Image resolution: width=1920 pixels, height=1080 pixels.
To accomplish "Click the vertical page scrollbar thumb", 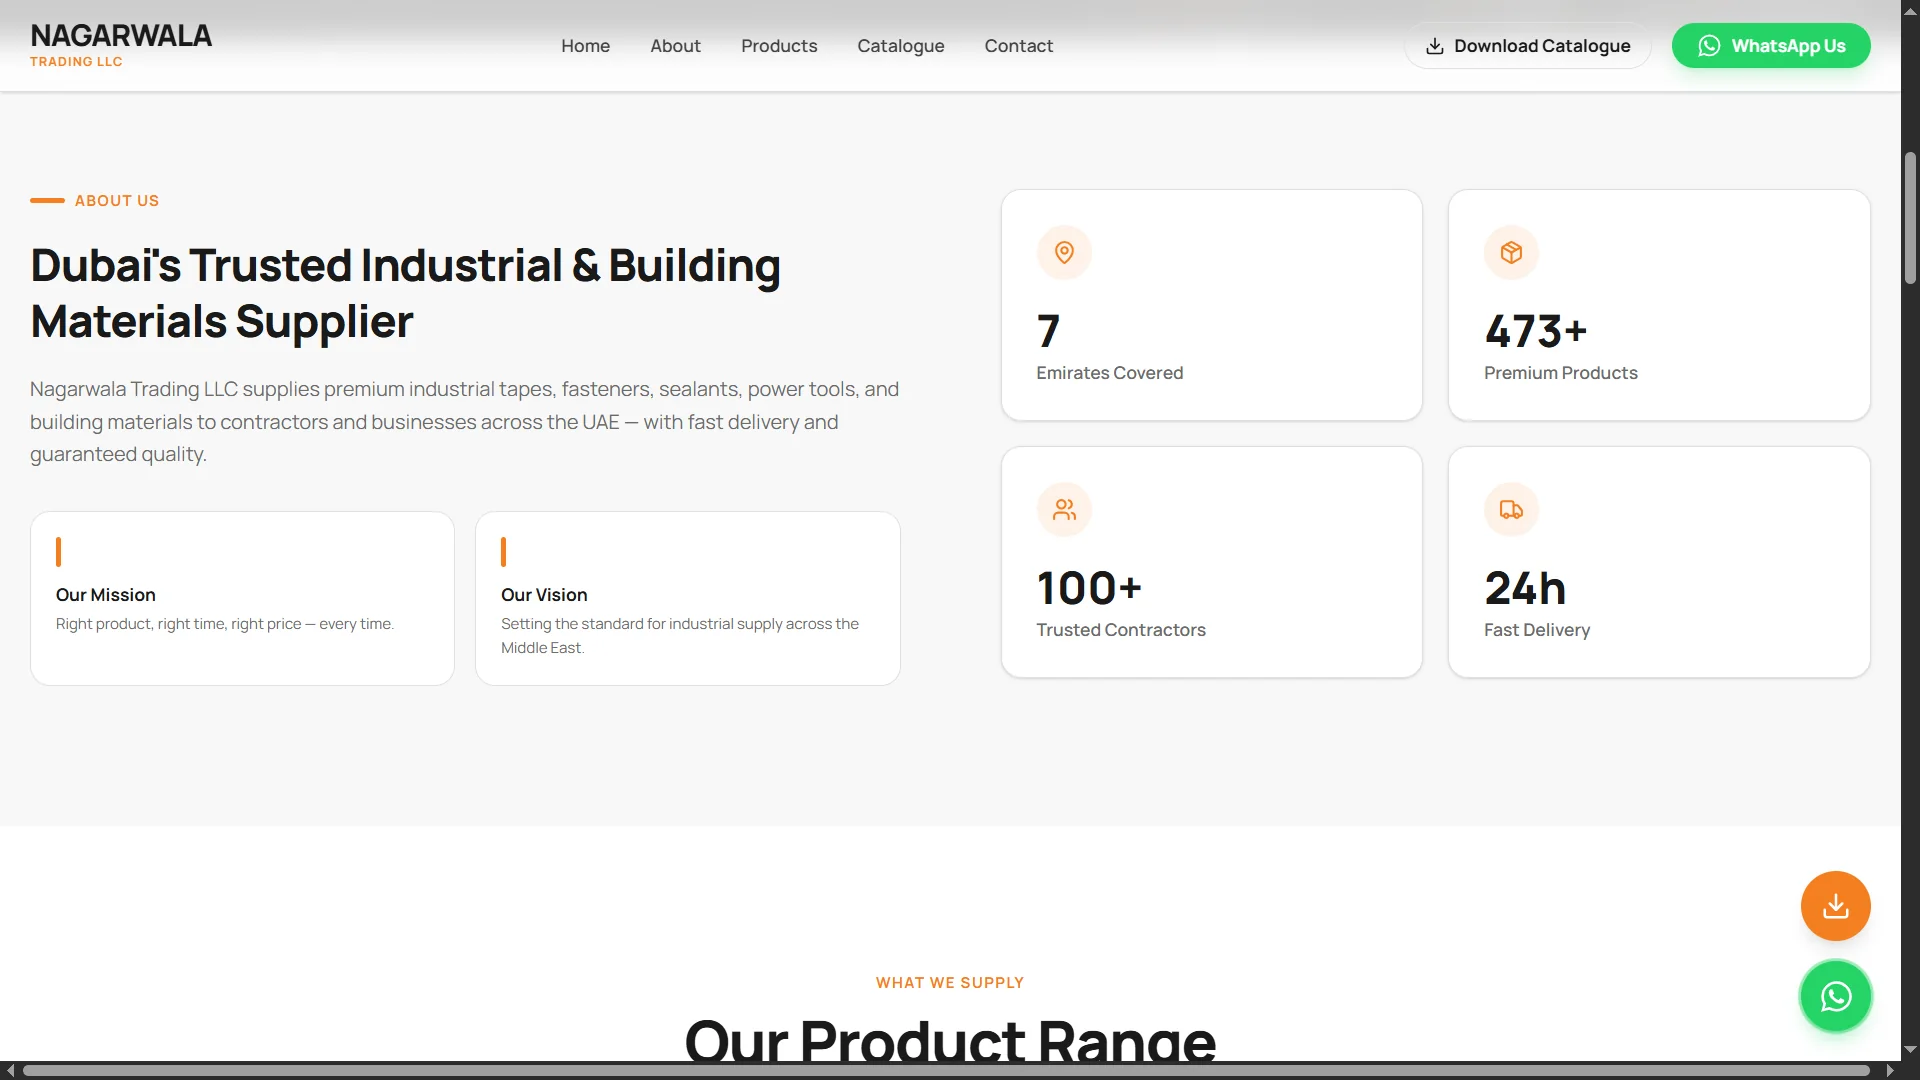I will pyautogui.click(x=1910, y=217).
